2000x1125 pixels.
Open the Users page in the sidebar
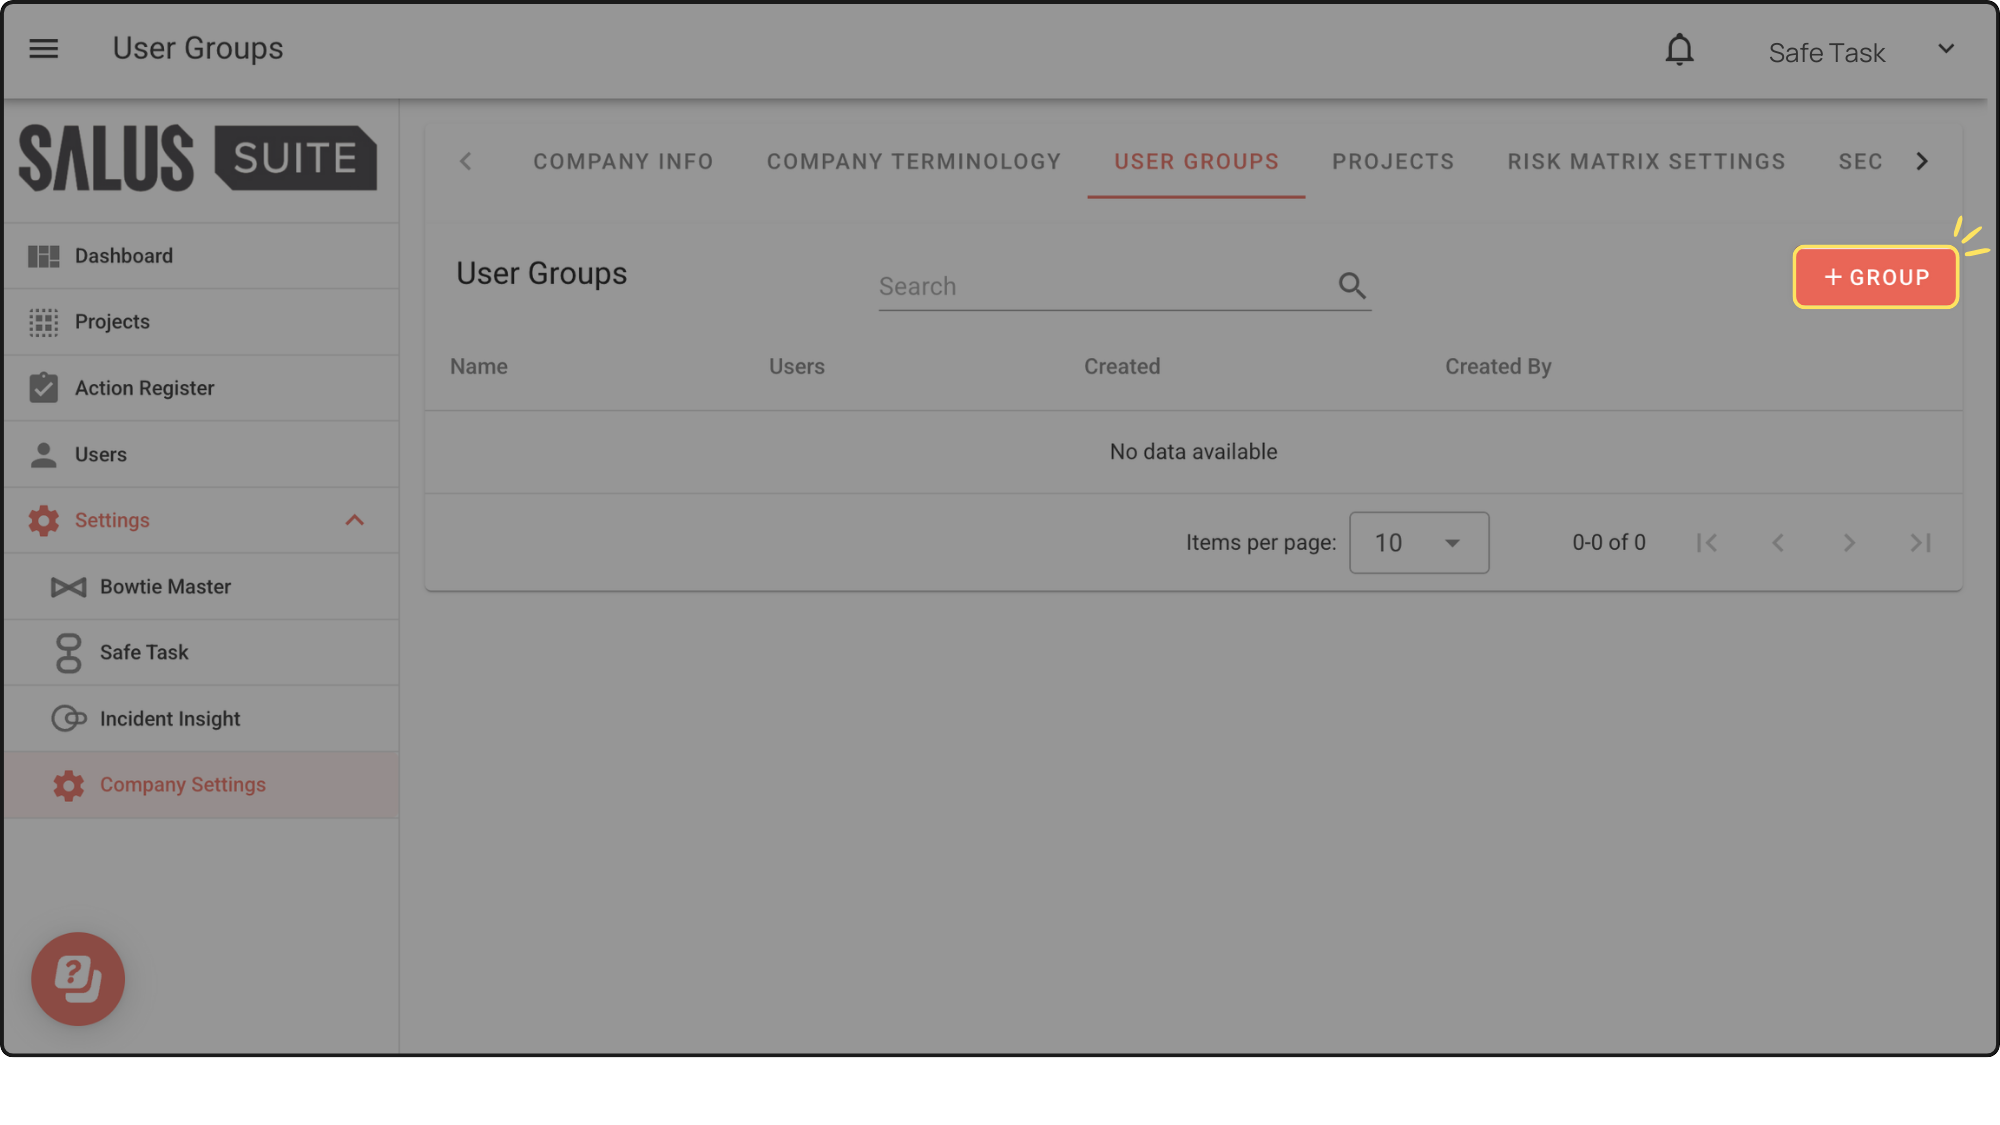101,455
